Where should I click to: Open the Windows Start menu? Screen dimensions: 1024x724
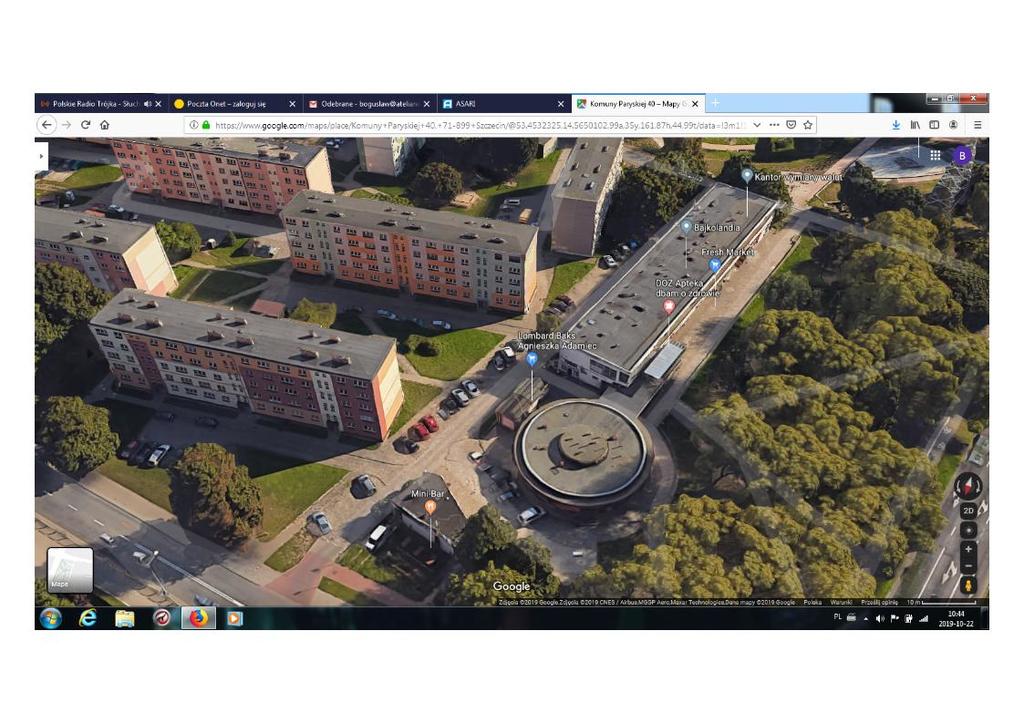(50, 618)
